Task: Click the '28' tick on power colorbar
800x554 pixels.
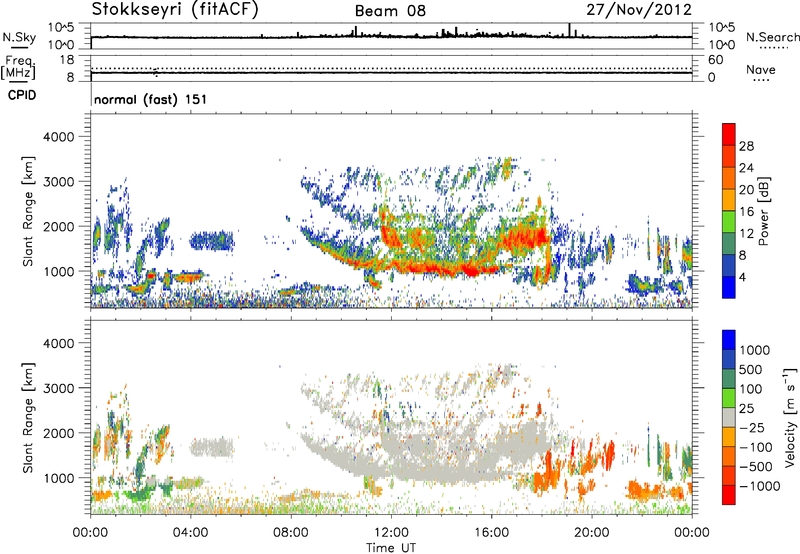Action: click(746, 146)
